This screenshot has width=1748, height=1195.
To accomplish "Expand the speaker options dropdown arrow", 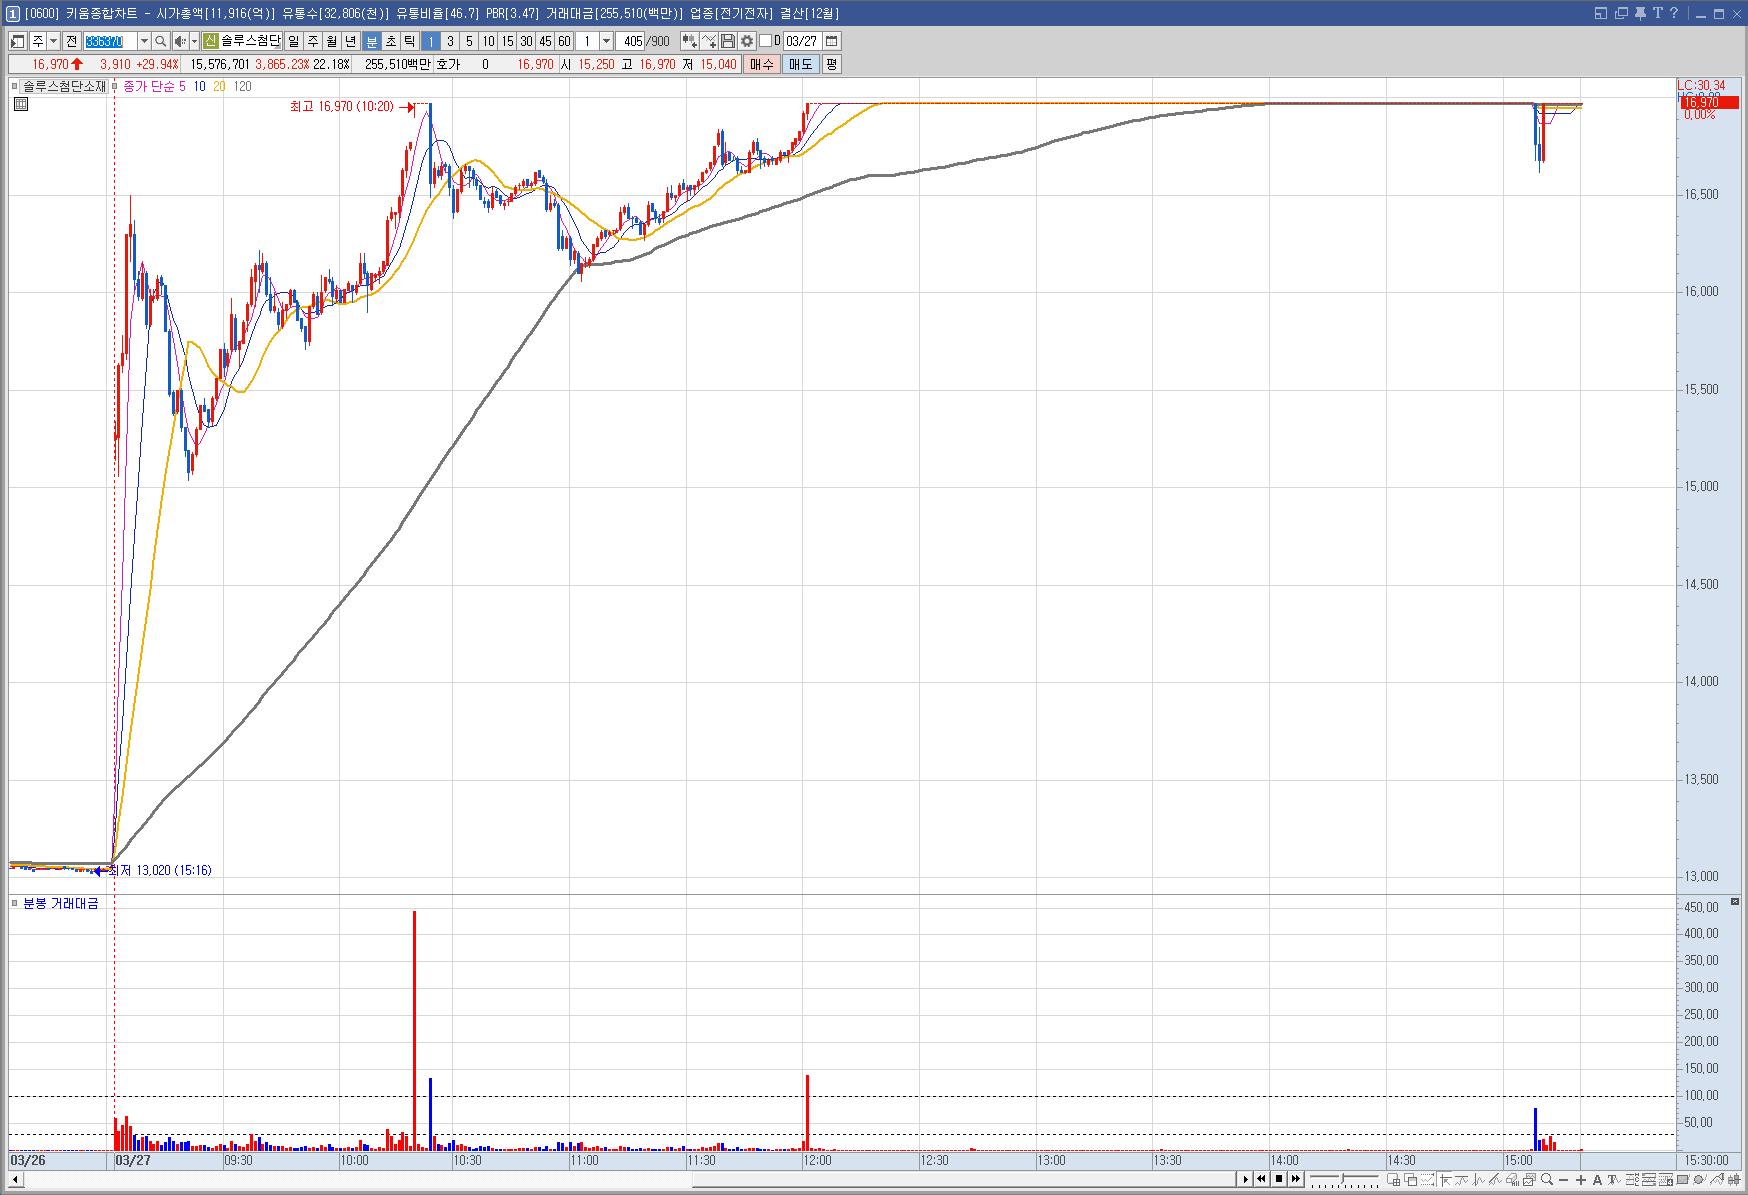I will tap(194, 41).
